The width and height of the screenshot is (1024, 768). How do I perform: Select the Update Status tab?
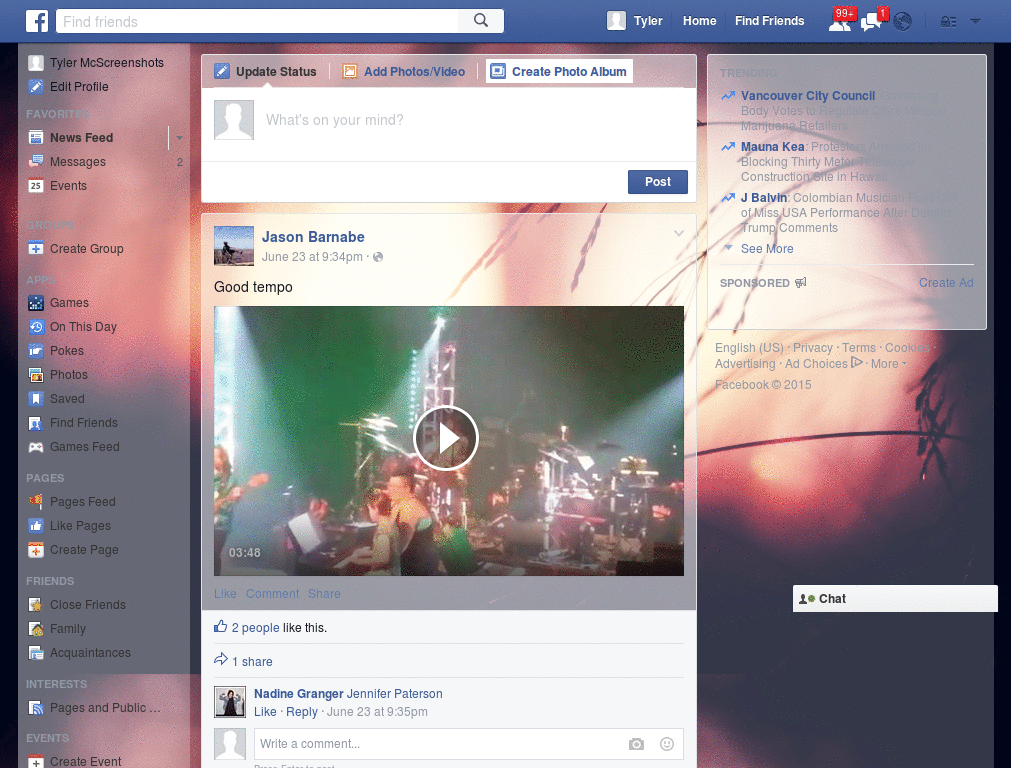coord(266,71)
